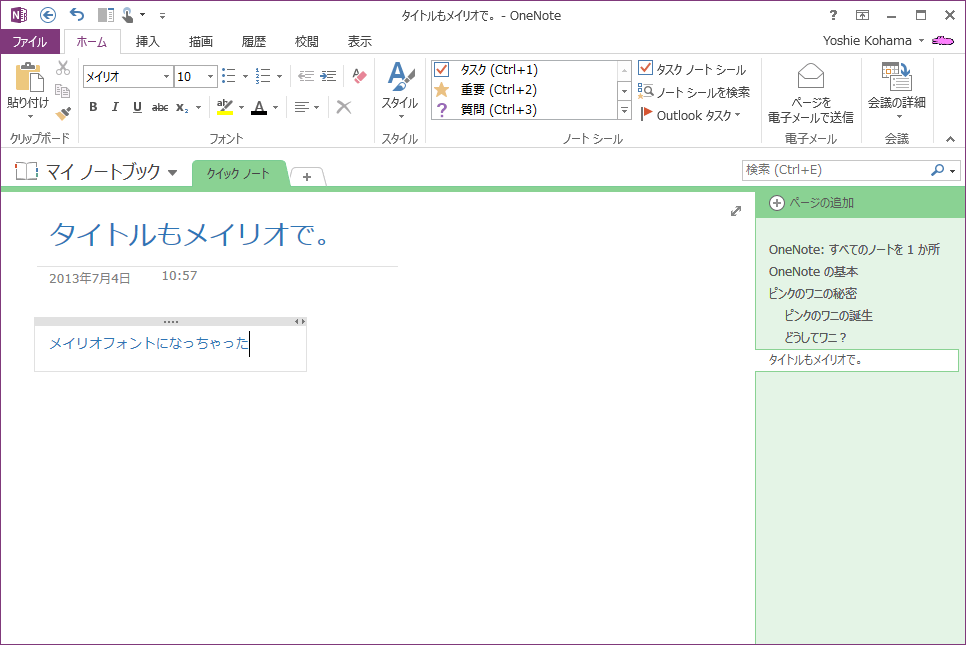
Task: Apply bold formatting
Action: pos(93,107)
